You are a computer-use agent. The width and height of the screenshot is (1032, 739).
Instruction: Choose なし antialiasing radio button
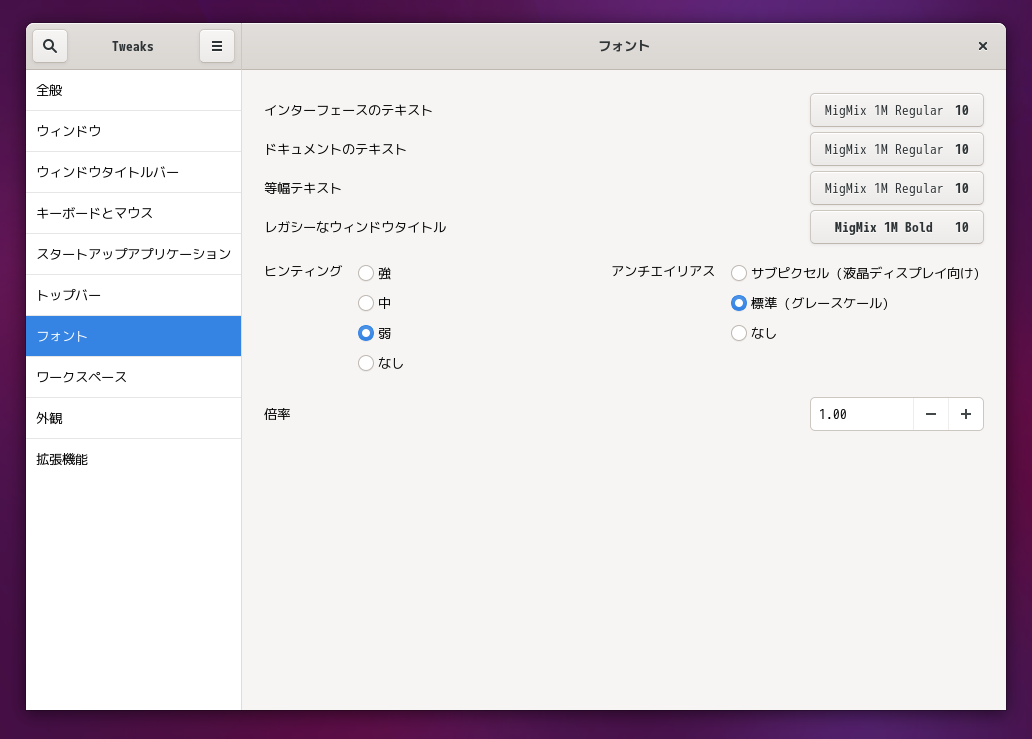739,333
